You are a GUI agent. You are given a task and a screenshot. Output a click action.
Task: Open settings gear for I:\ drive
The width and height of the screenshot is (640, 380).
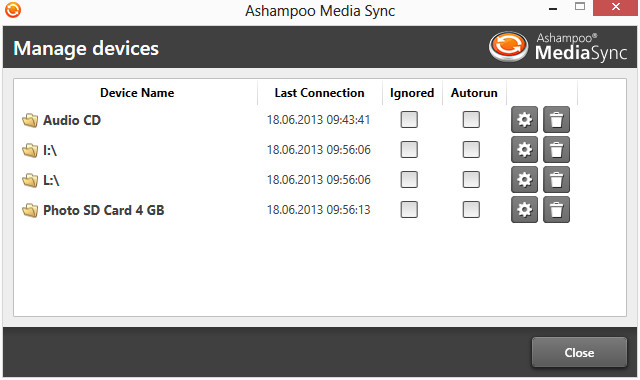point(524,150)
